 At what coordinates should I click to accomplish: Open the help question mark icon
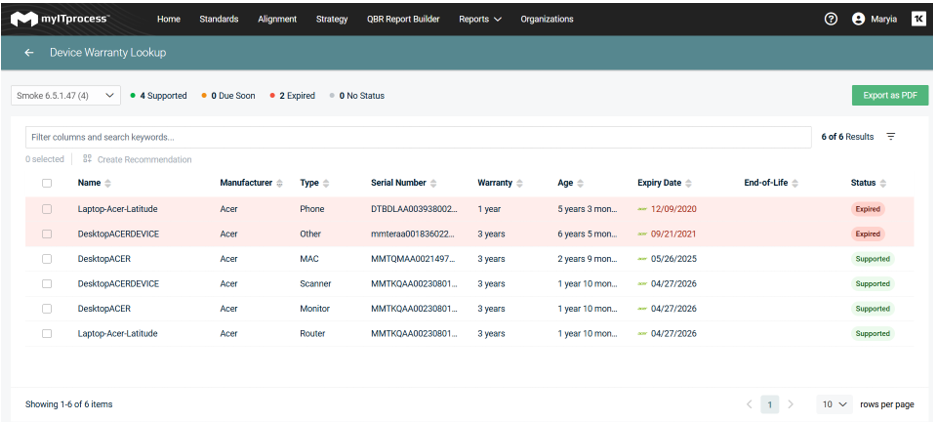coord(831,19)
